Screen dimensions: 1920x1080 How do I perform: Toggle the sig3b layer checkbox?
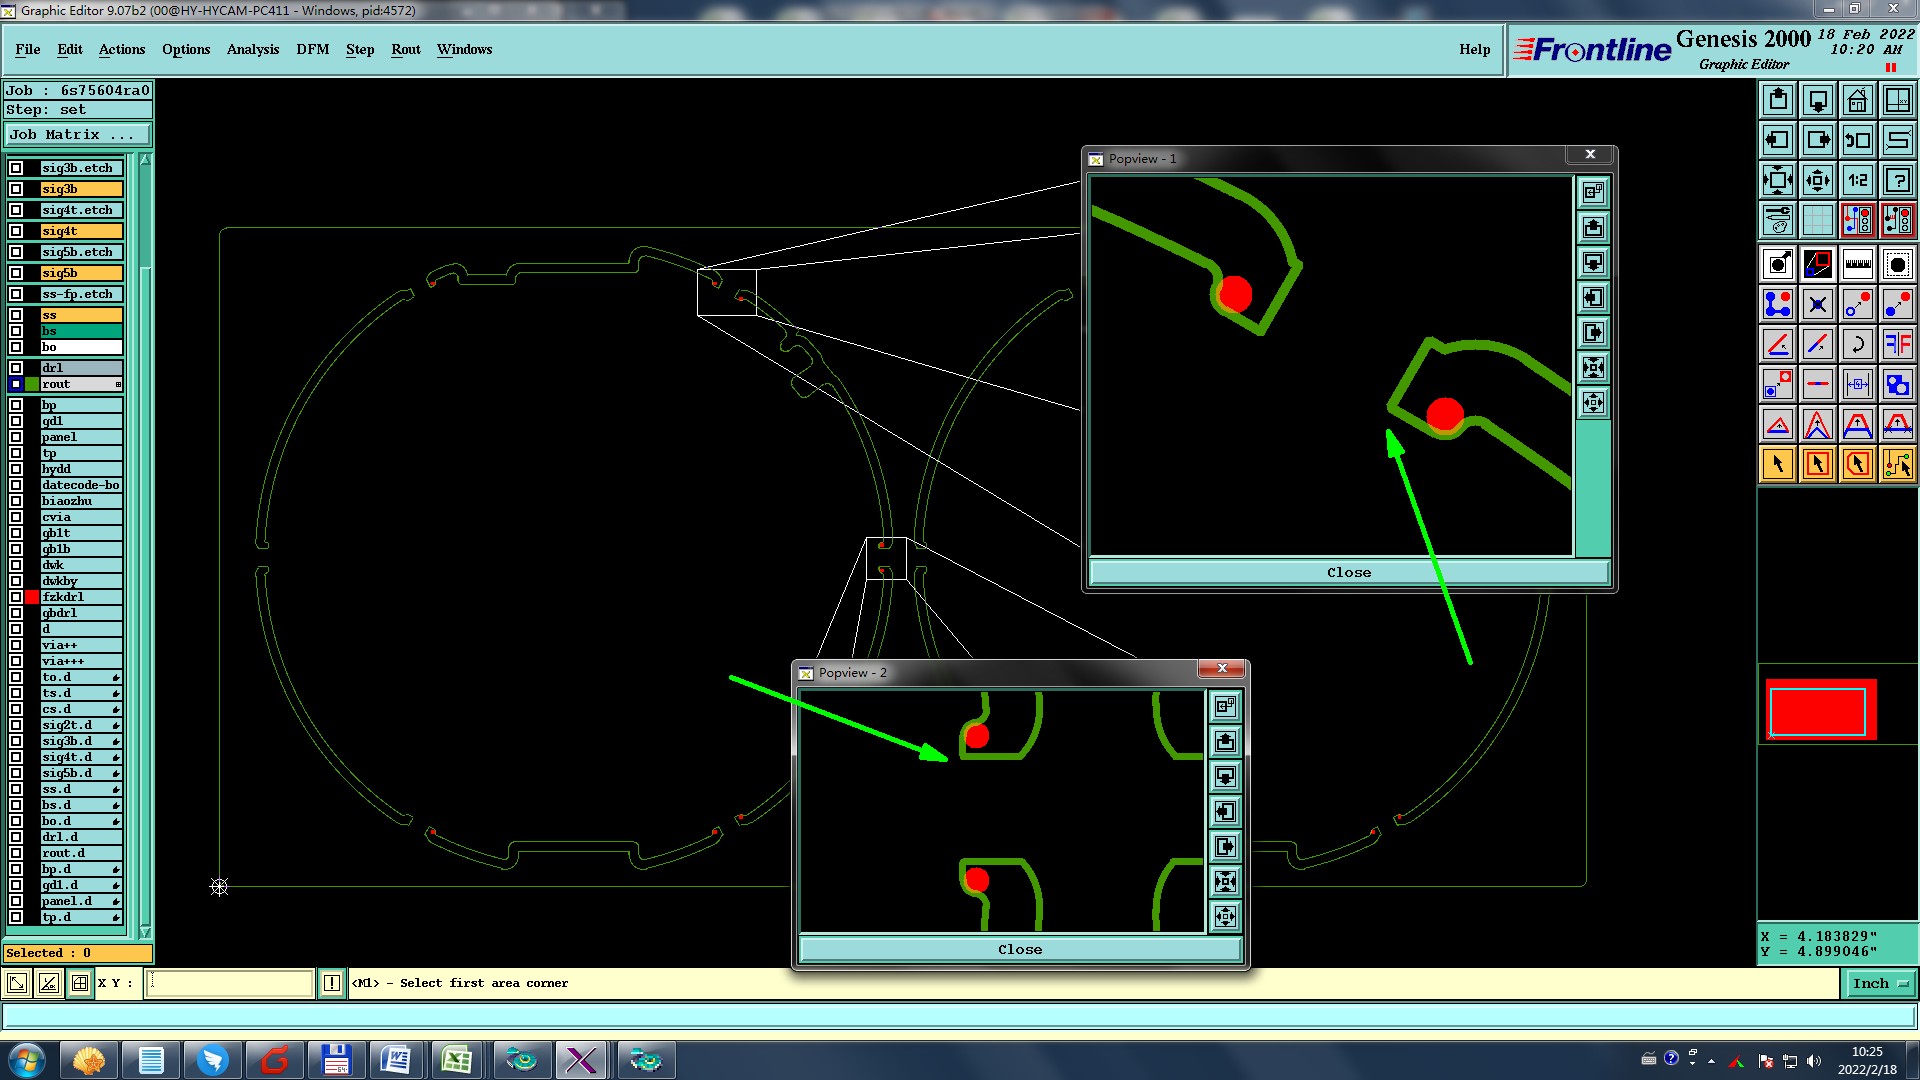(16, 189)
